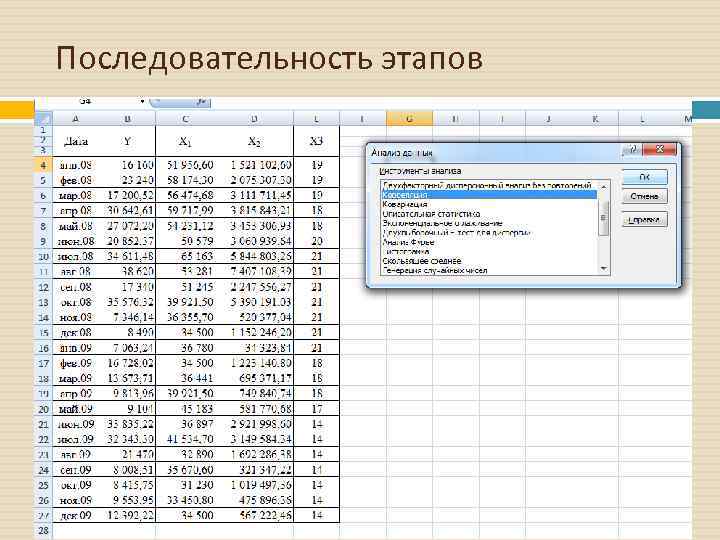
Task: Select row 12 header
Action: coord(44,287)
